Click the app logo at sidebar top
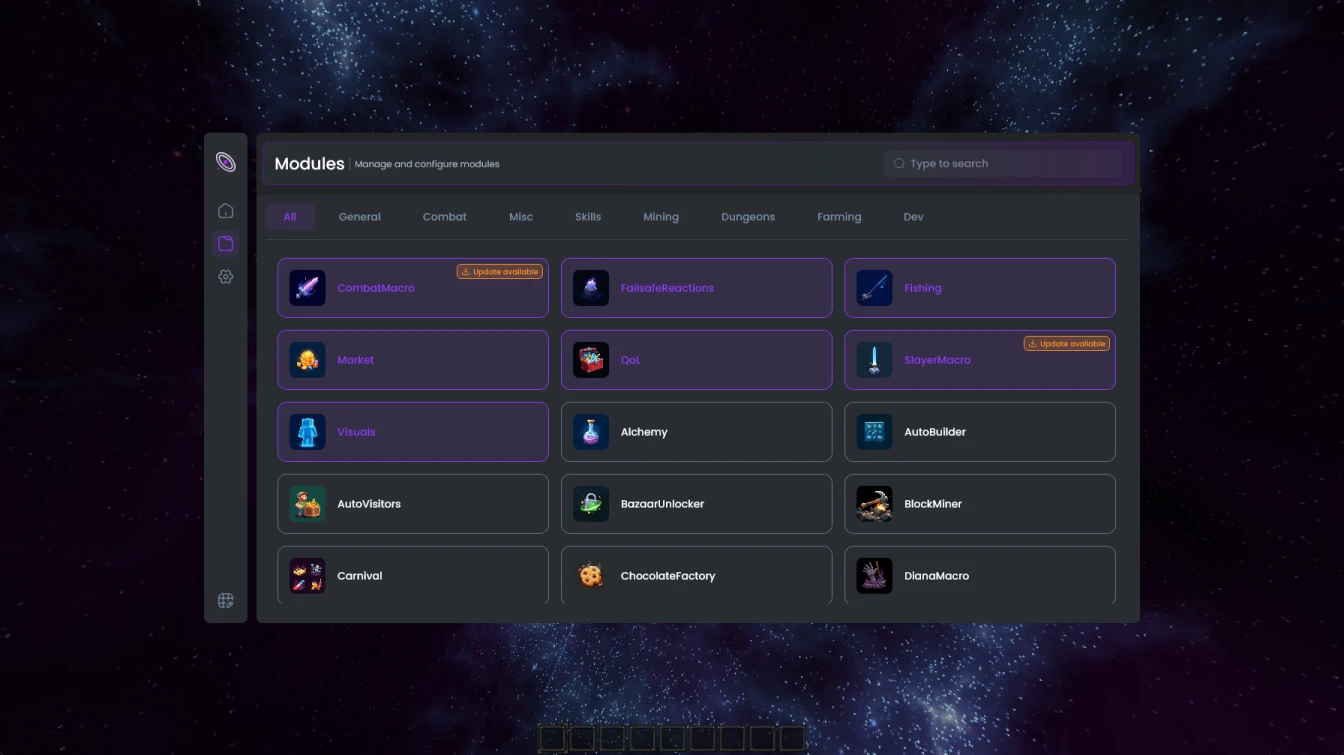1344x755 pixels. [226, 161]
